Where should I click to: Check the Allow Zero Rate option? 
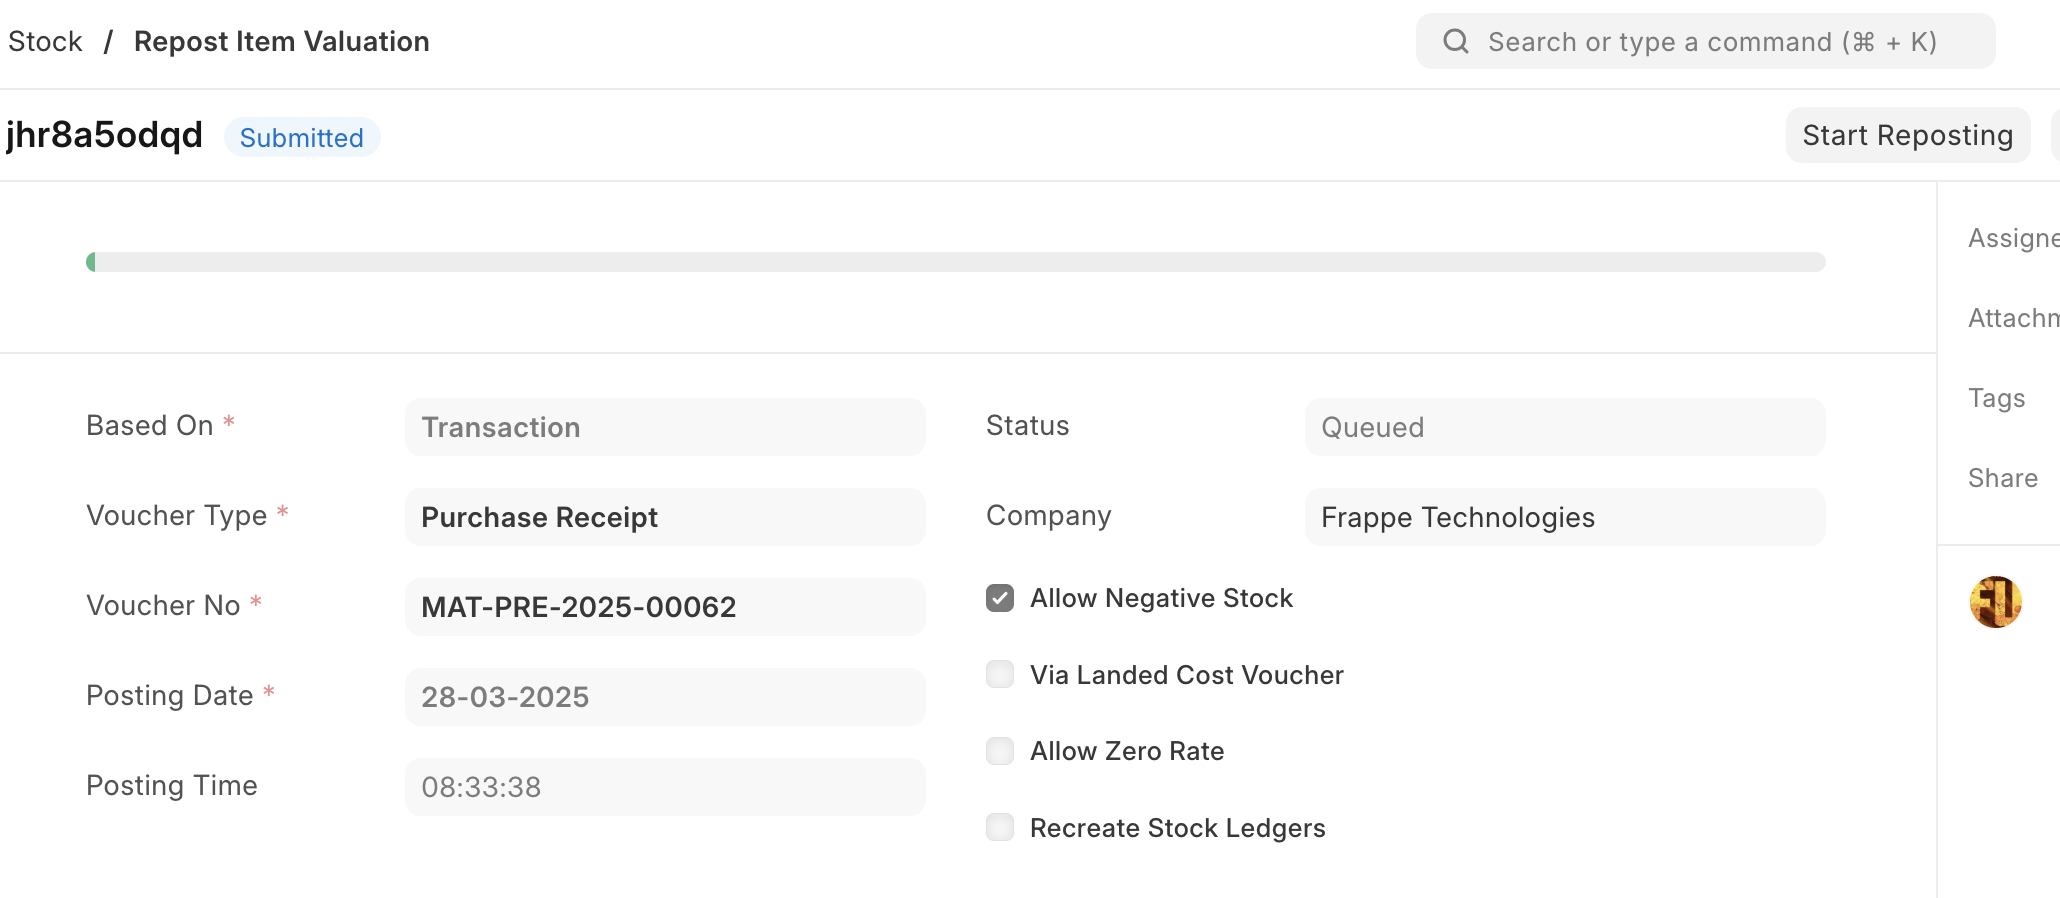[1000, 751]
